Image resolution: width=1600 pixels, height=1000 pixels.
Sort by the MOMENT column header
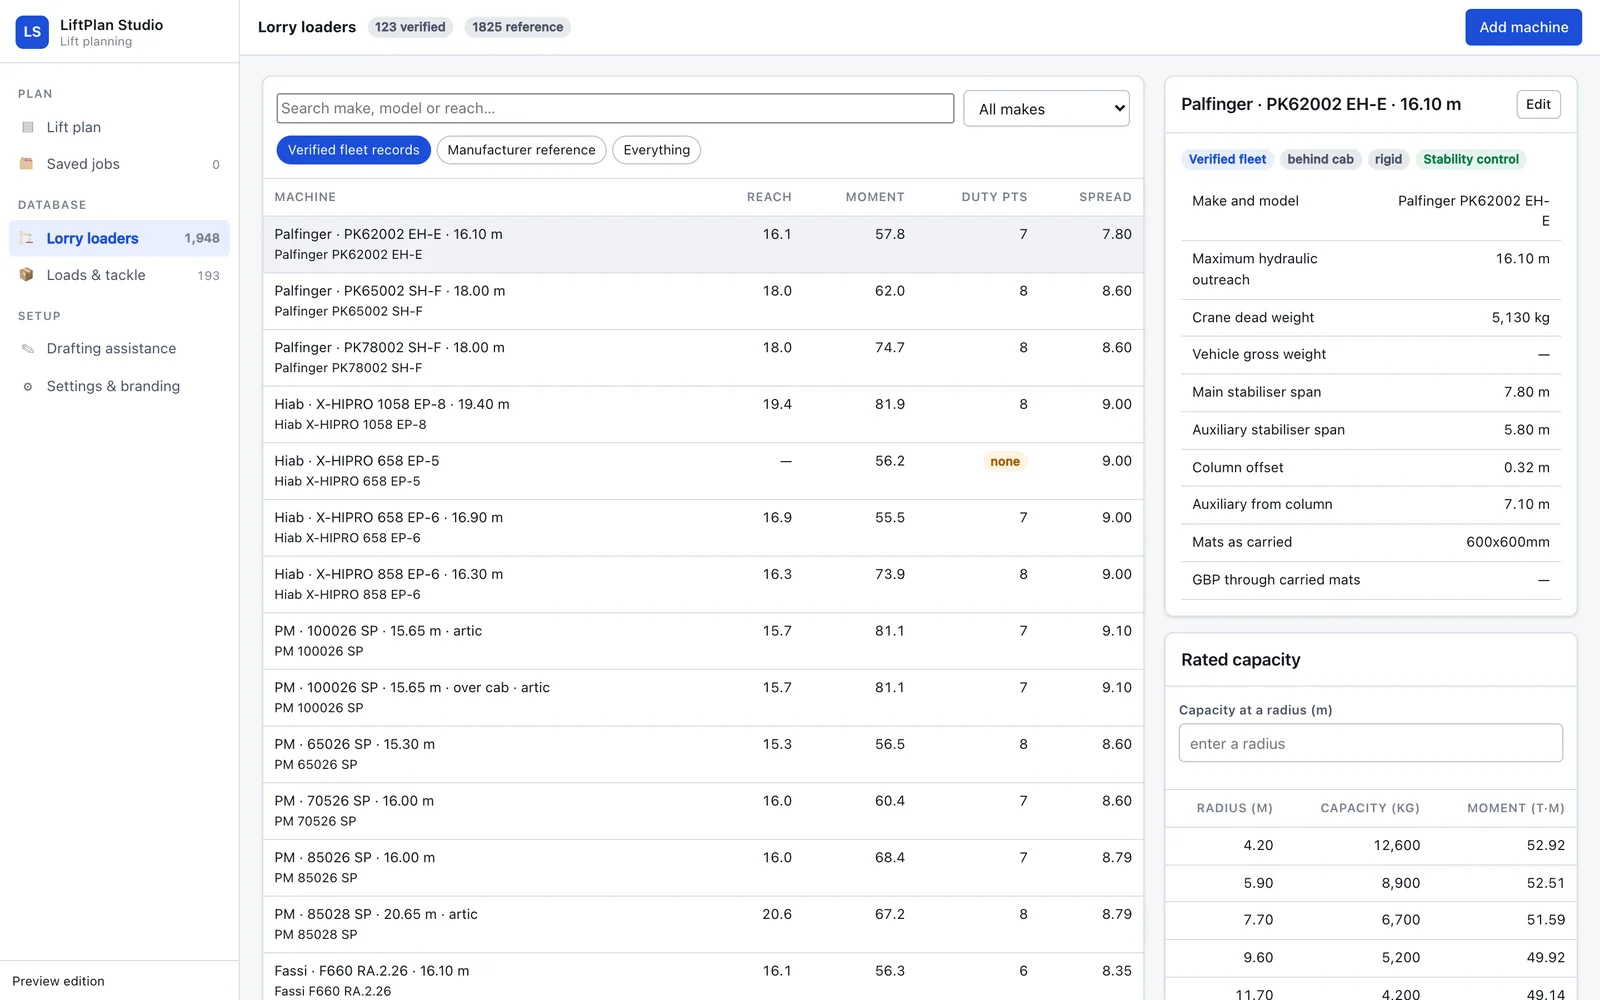tap(875, 197)
